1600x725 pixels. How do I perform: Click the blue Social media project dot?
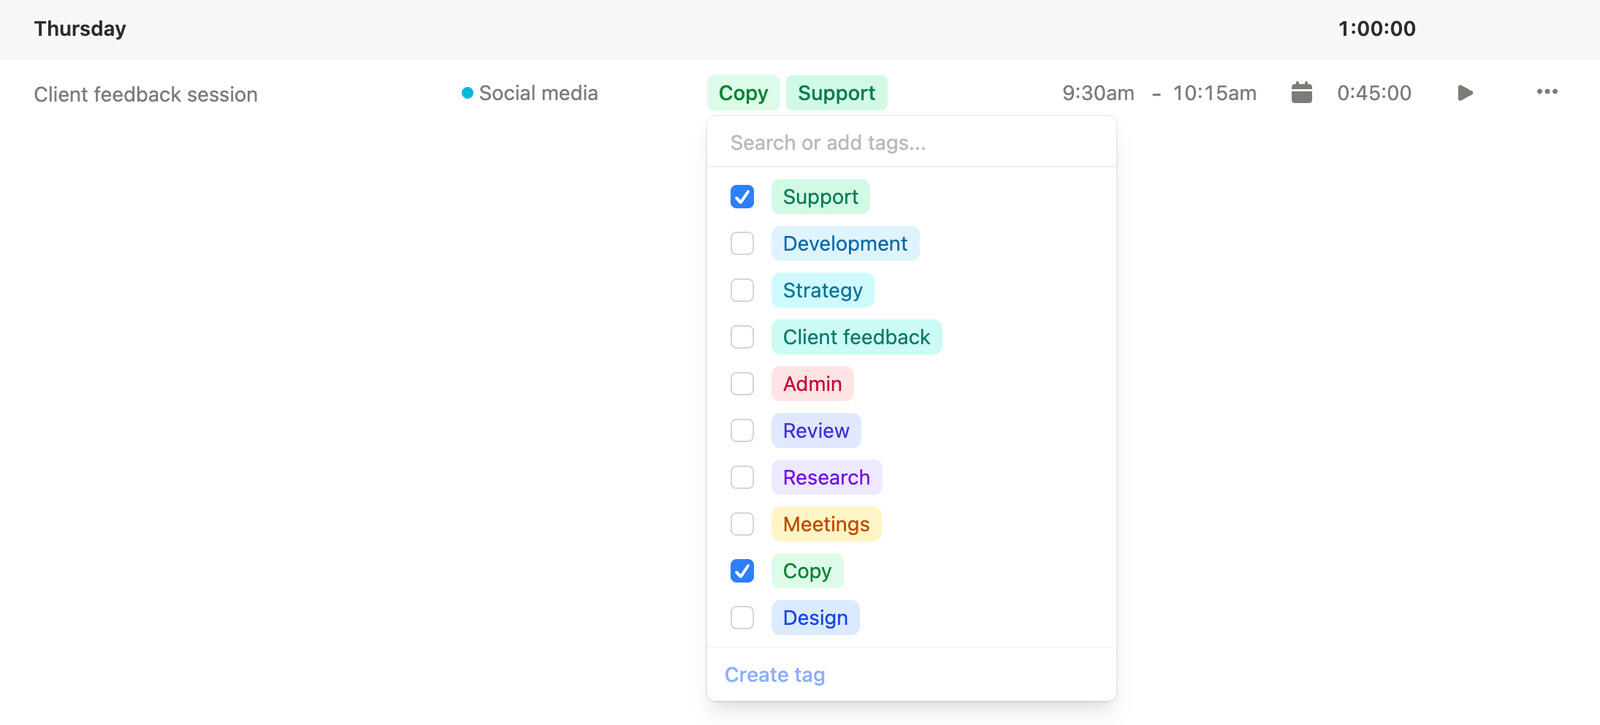[x=467, y=93]
